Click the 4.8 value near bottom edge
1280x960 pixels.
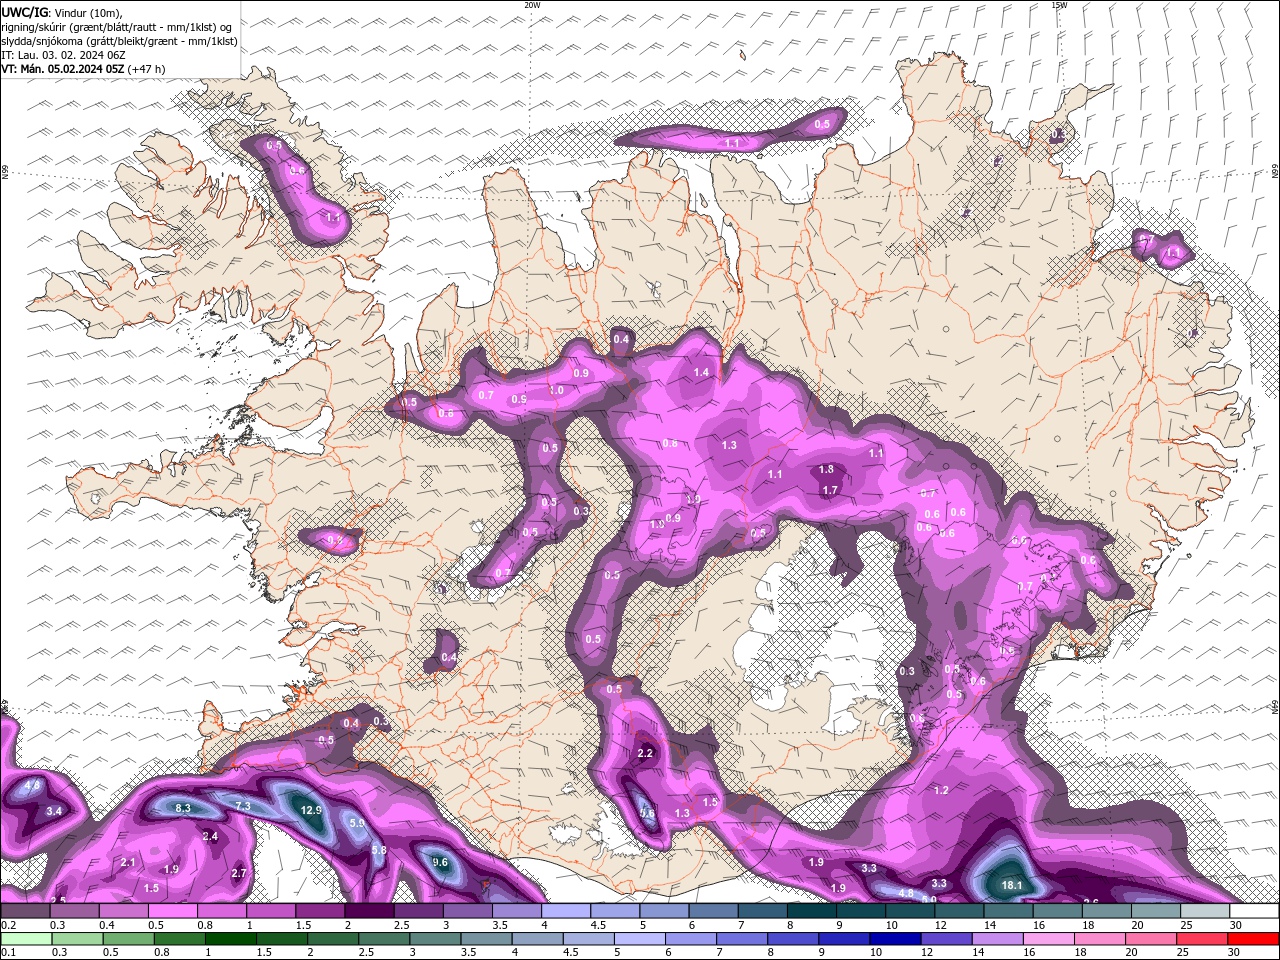907,893
